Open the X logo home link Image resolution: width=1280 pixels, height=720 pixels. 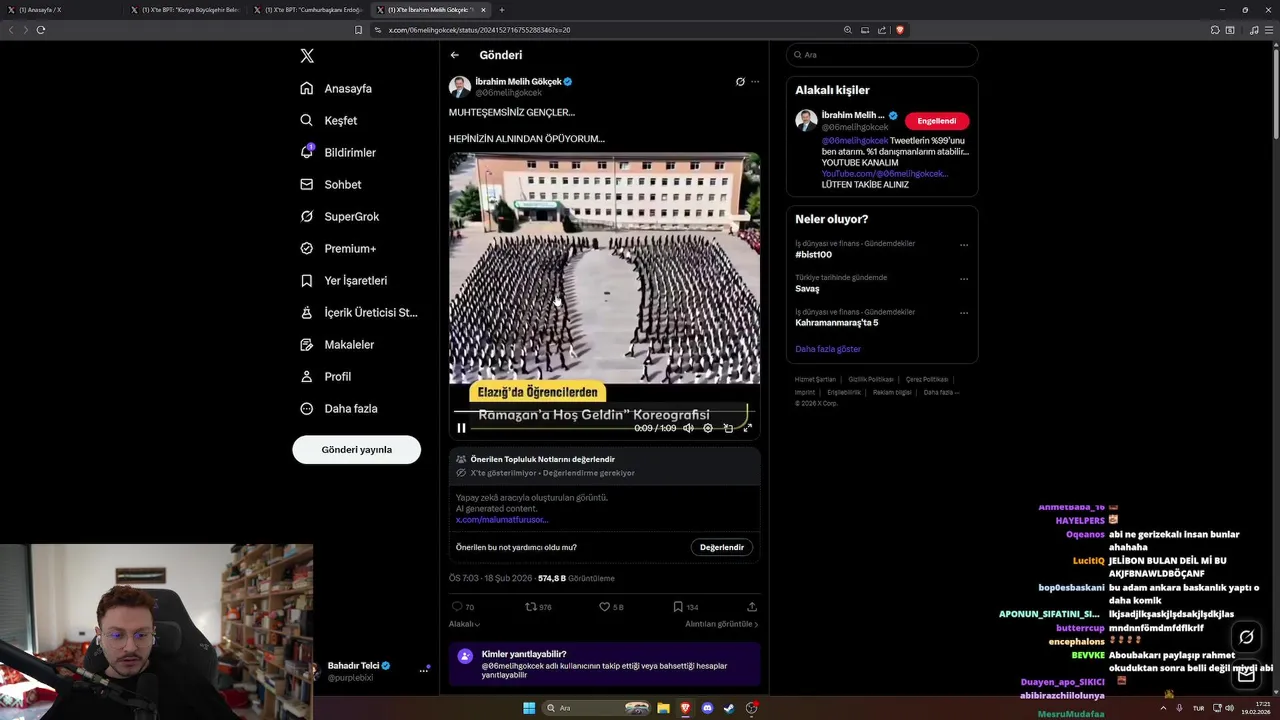[307, 56]
